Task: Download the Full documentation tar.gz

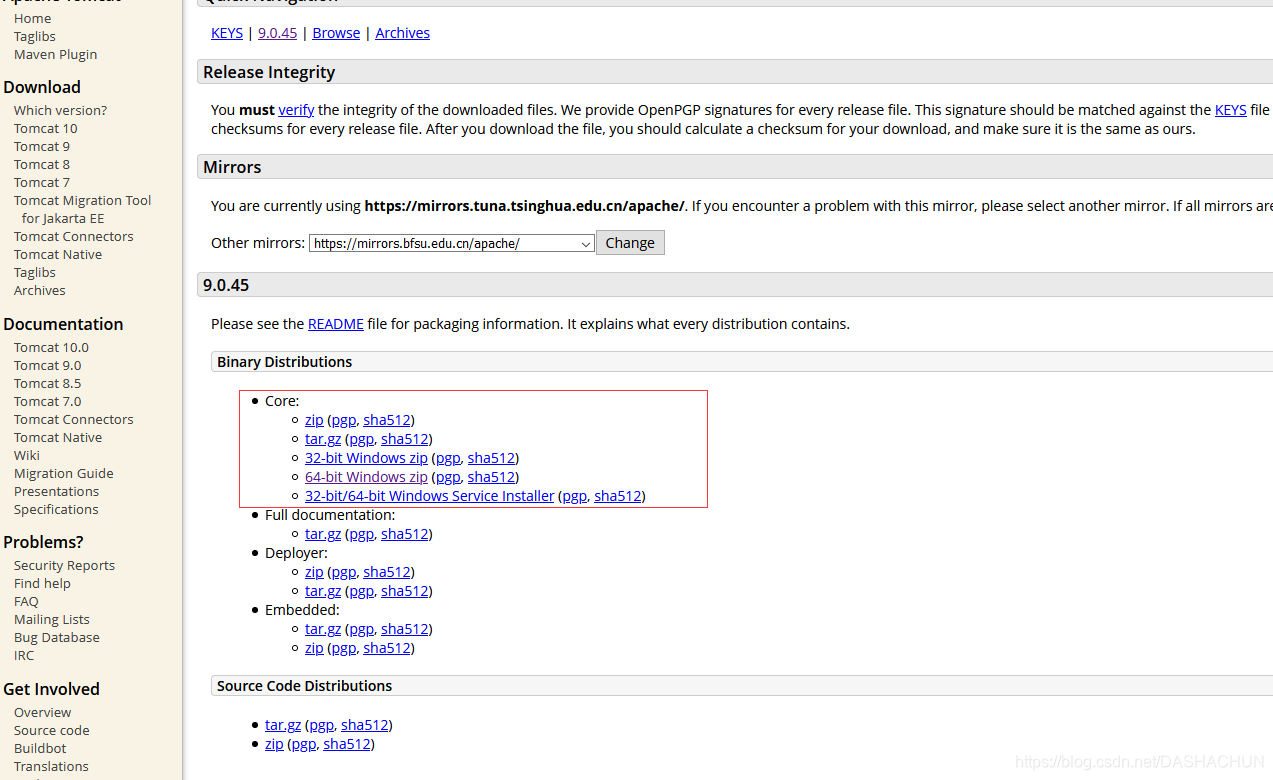Action: point(323,534)
